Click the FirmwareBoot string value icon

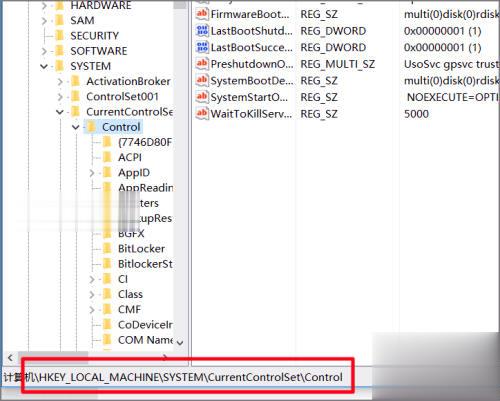click(202, 14)
